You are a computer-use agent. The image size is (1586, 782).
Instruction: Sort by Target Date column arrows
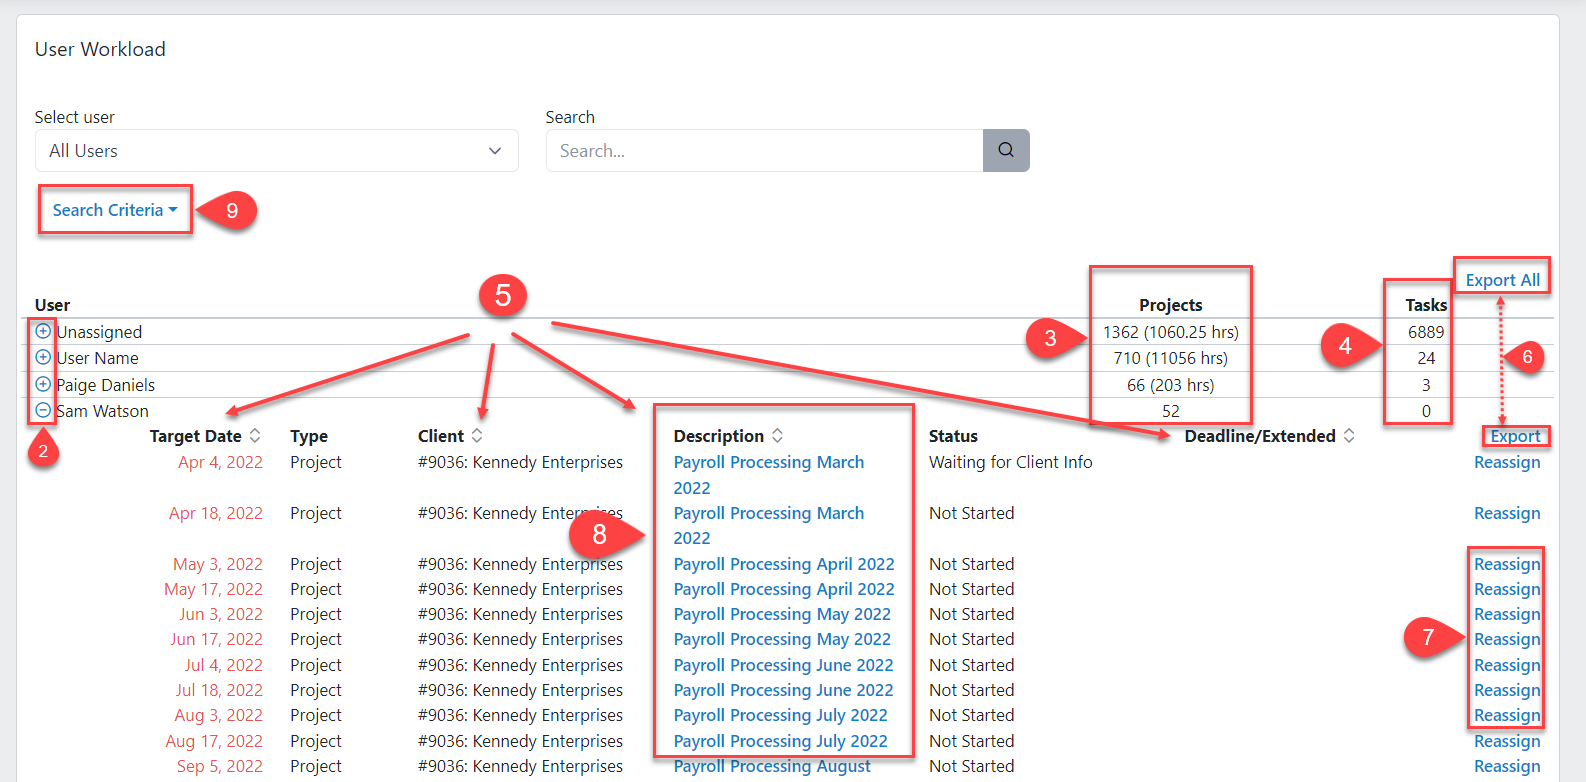click(255, 436)
